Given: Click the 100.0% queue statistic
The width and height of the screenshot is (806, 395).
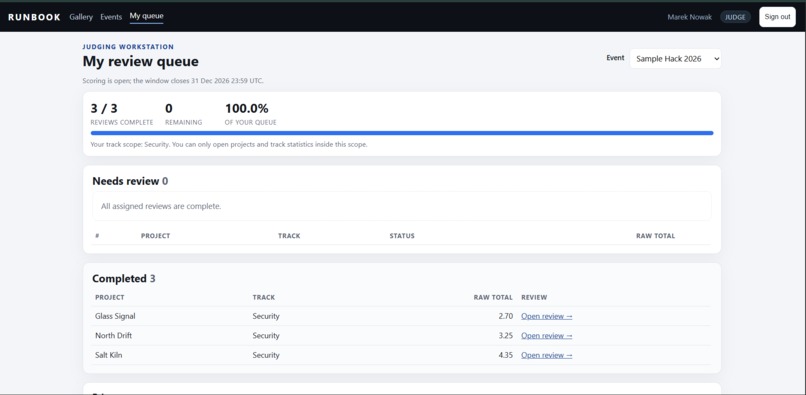Looking at the screenshot, I should [247, 109].
